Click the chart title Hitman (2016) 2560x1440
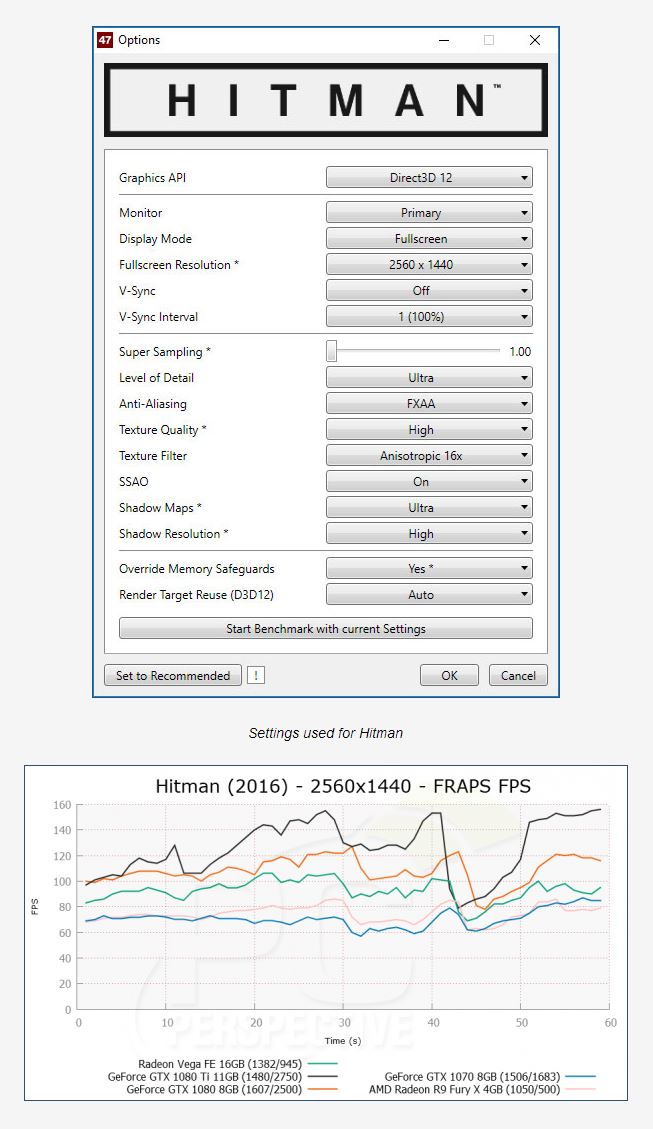This screenshot has height=1129, width=653. click(x=343, y=786)
